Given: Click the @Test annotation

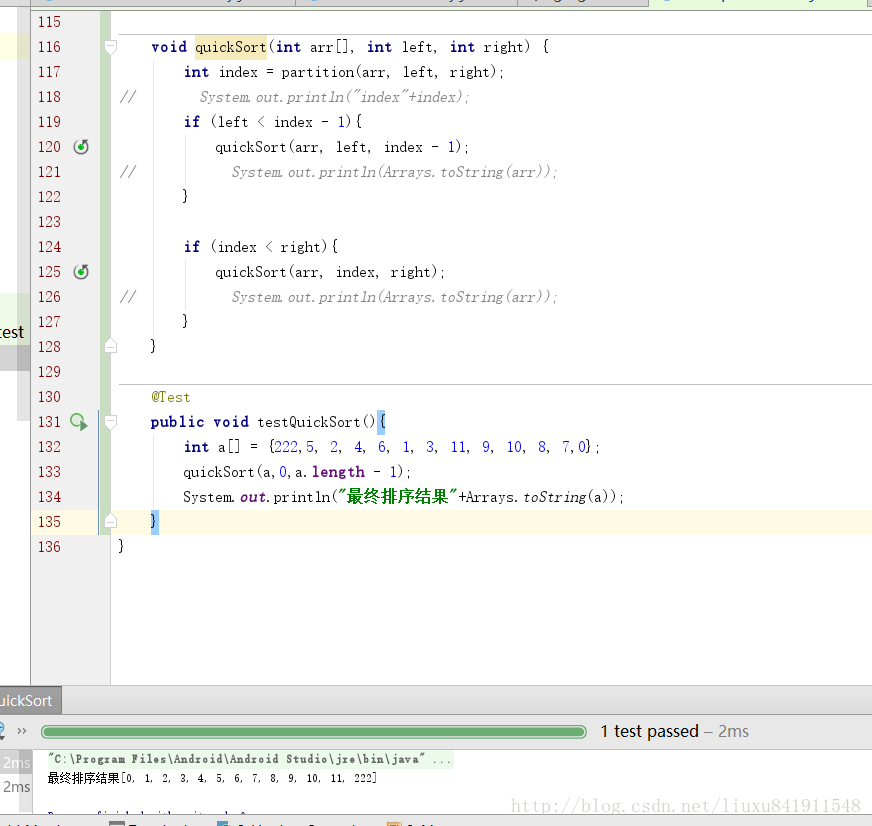Looking at the screenshot, I should pos(171,397).
